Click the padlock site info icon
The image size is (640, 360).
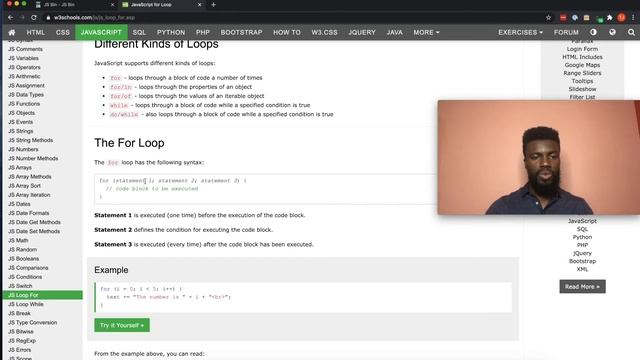click(48, 18)
